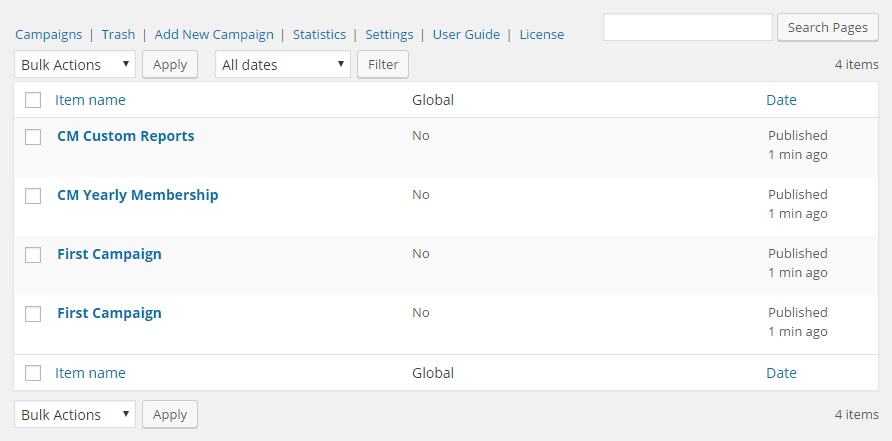Open the License page link
892x441 pixels.
542,35
